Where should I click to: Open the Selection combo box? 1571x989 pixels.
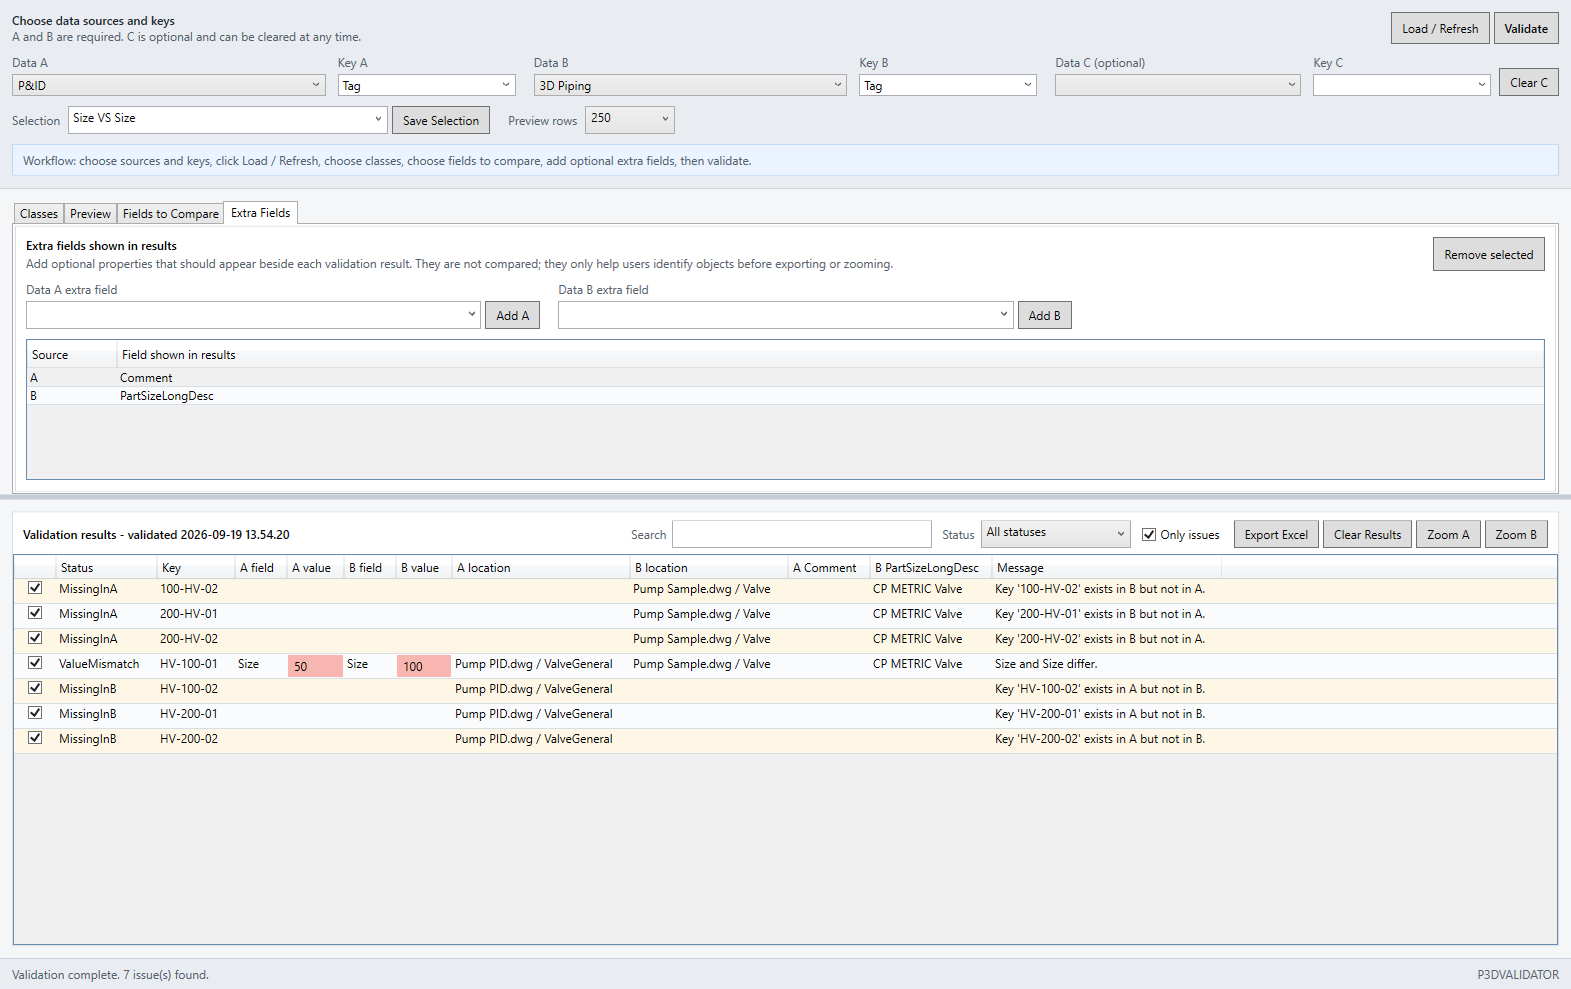(x=228, y=119)
